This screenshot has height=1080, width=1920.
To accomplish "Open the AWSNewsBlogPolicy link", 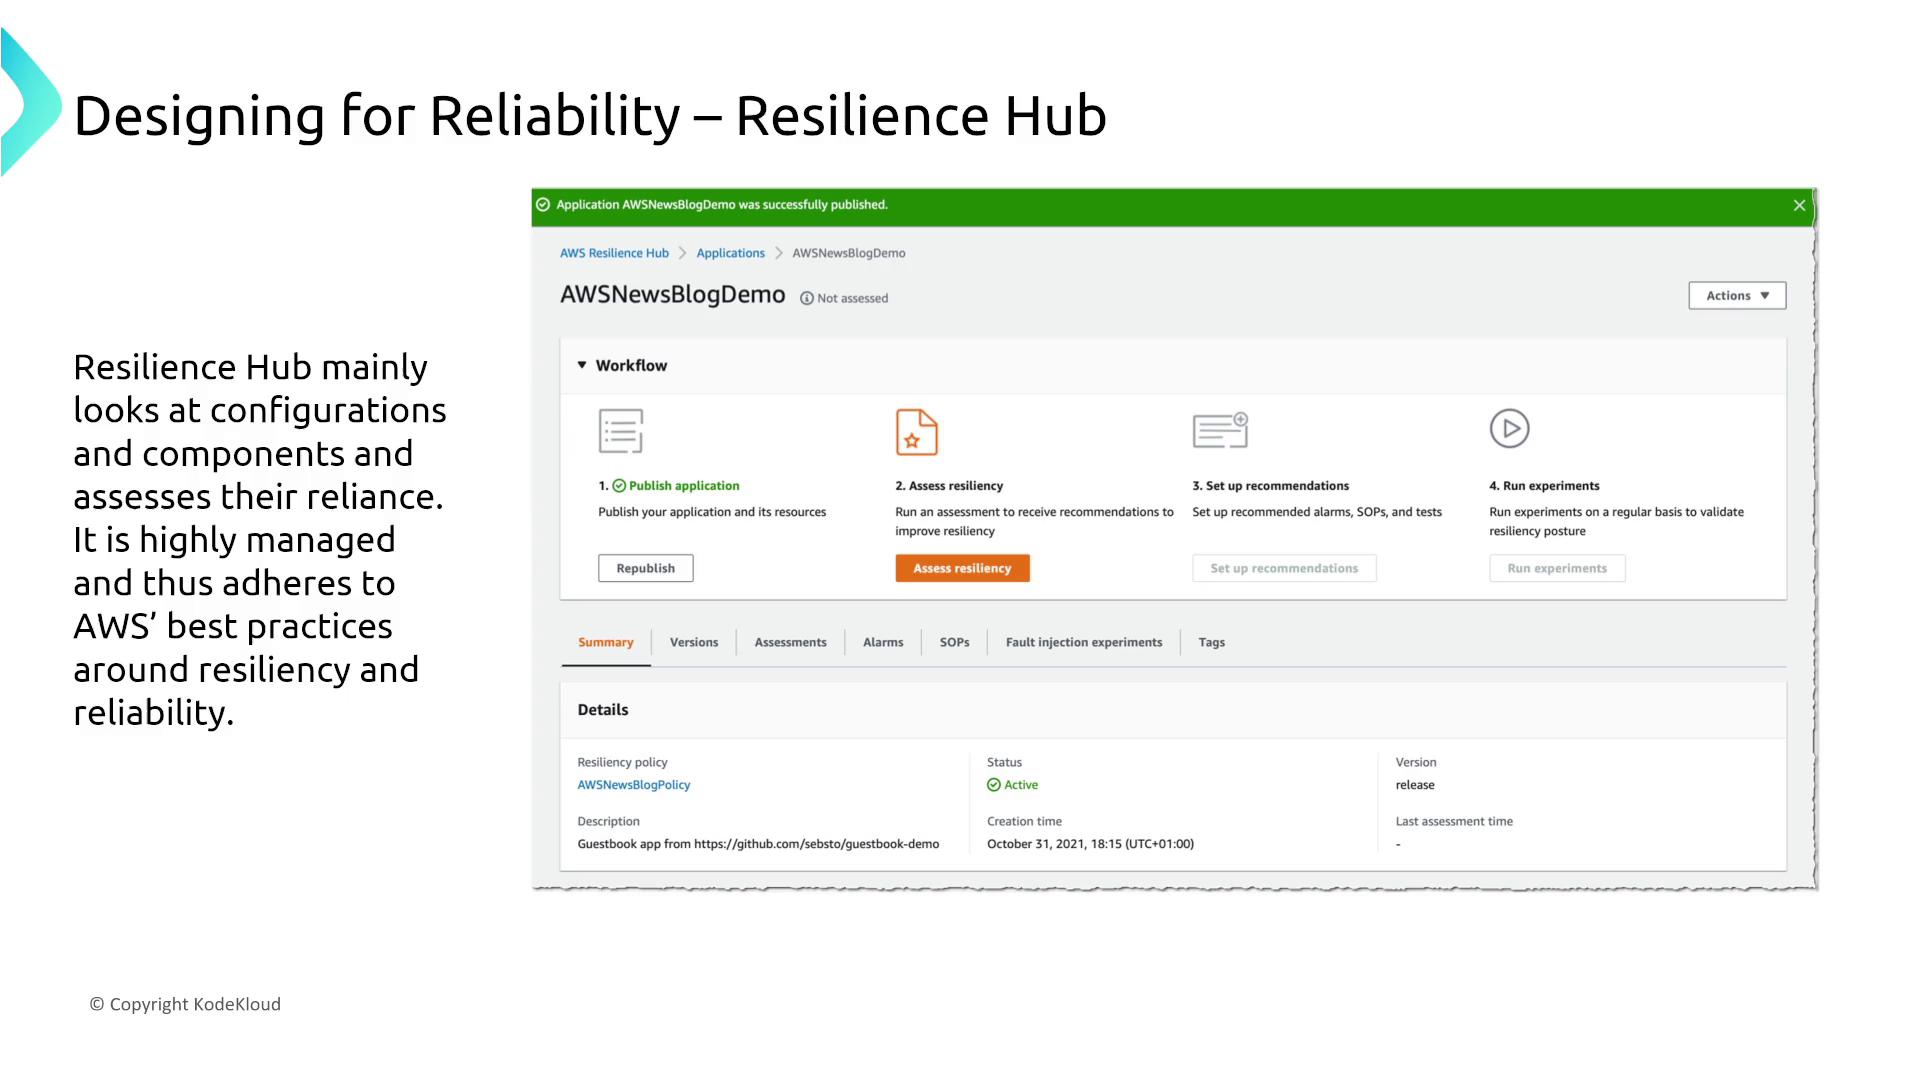I will (633, 785).
